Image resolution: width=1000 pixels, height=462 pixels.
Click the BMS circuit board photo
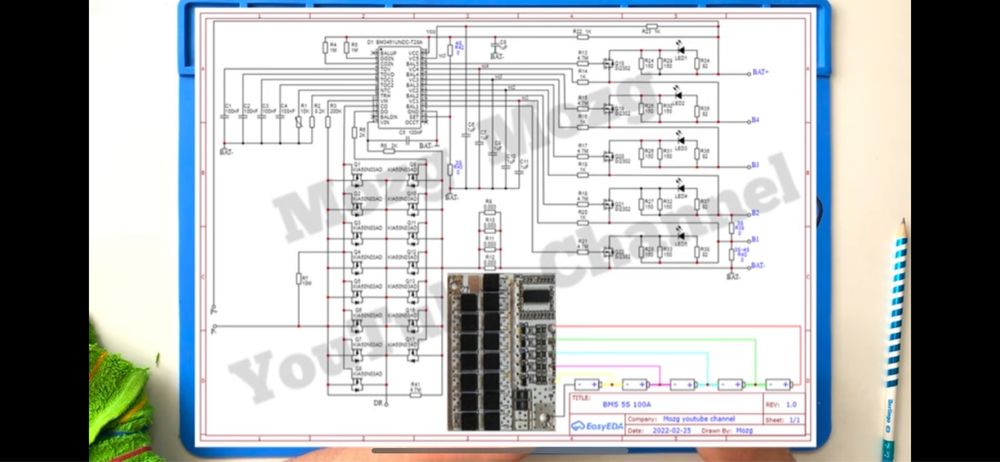501,352
